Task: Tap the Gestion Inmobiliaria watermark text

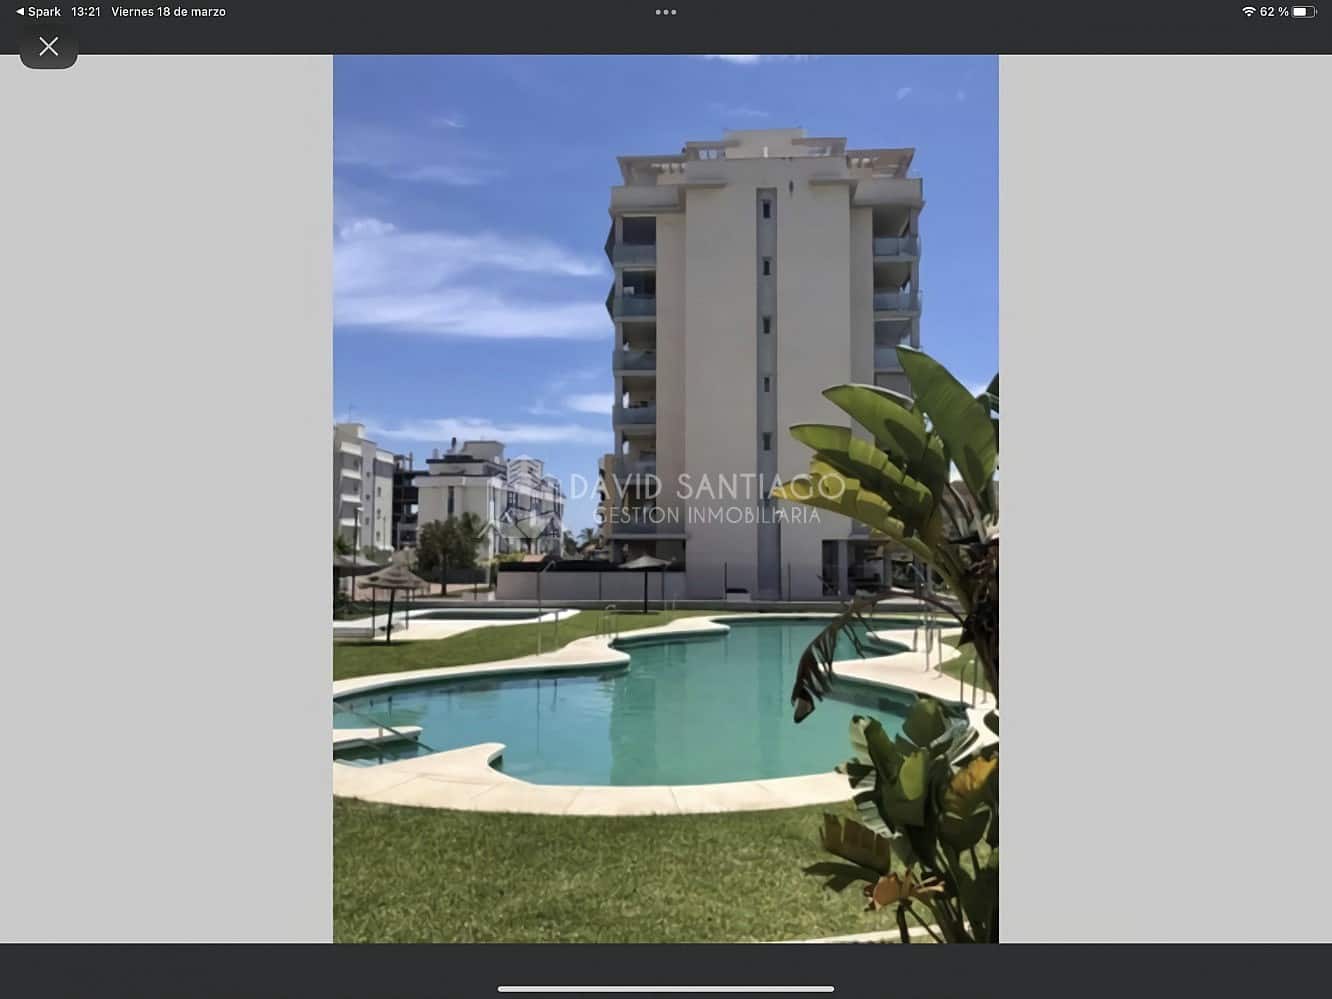Action: tap(707, 516)
